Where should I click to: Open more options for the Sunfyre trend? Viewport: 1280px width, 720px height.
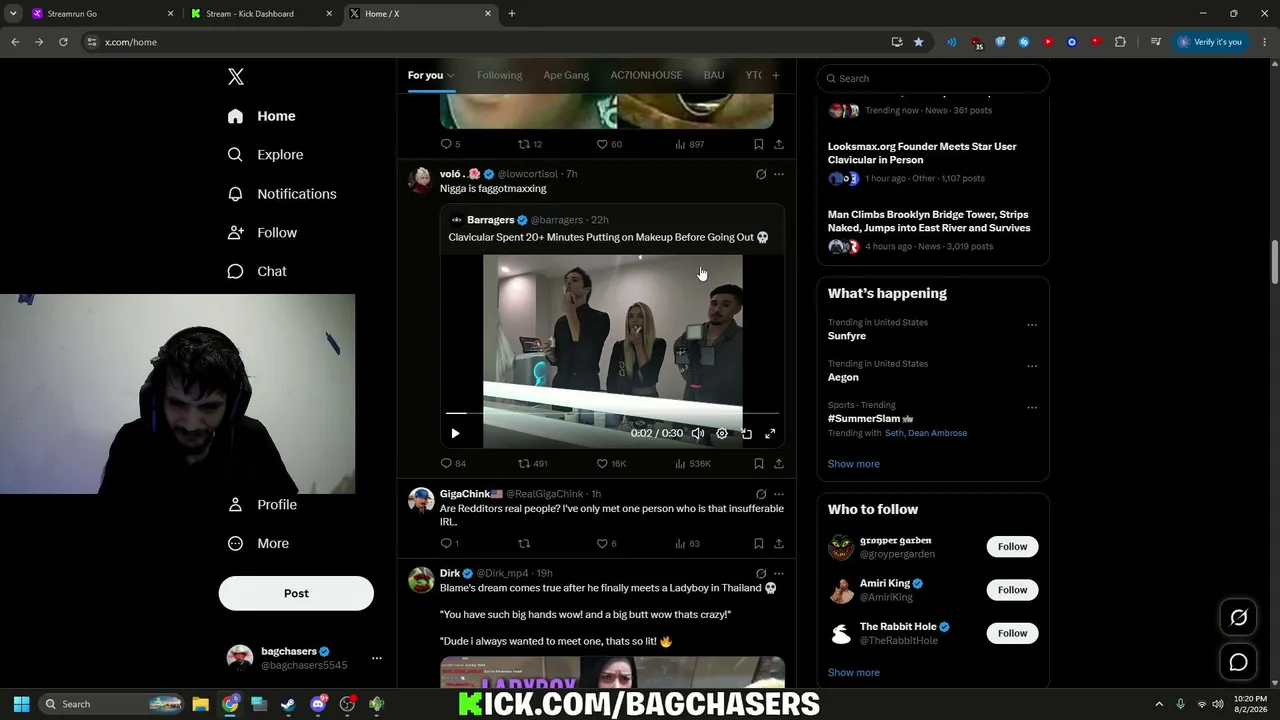pos(1032,325)
